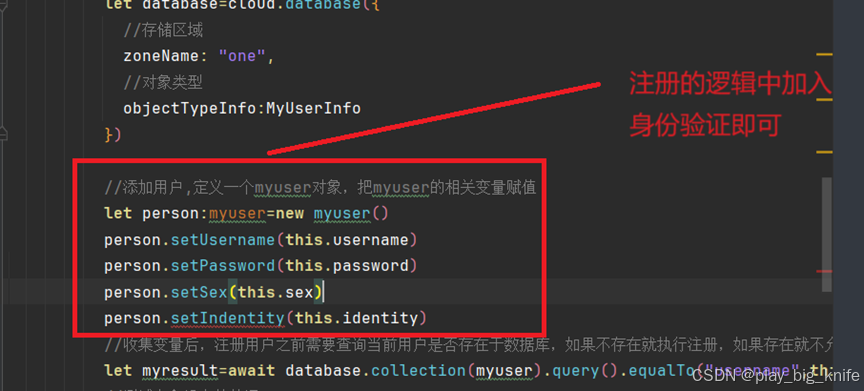Click the //收集变量后 comment line
The width and height of the screenshot is (864, 391).
467,345
